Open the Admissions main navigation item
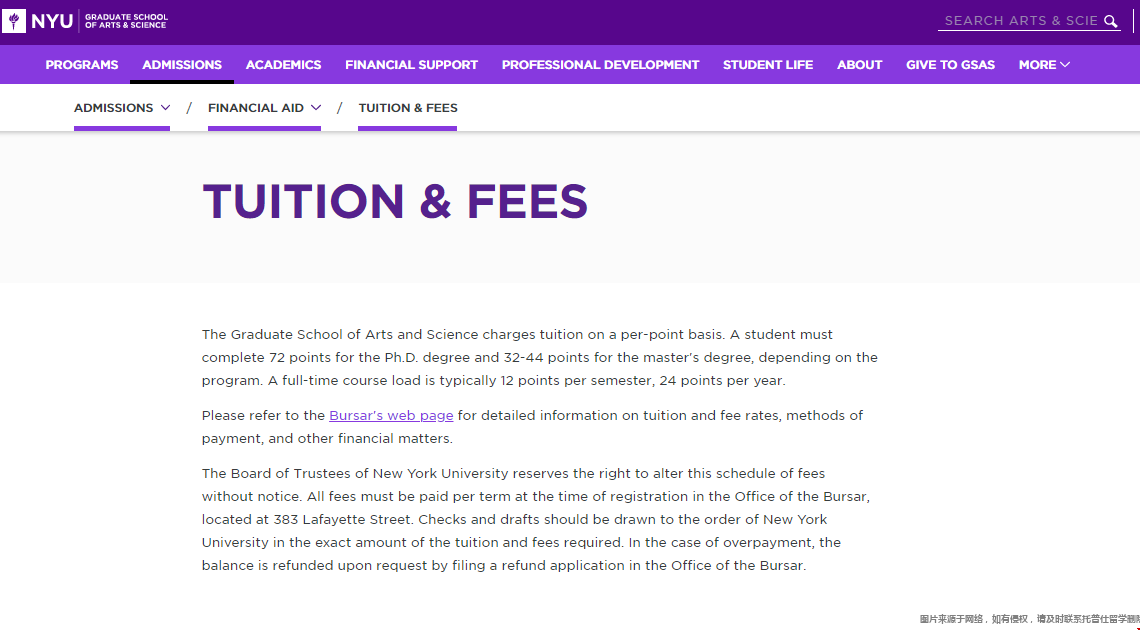 coord(182,65)
